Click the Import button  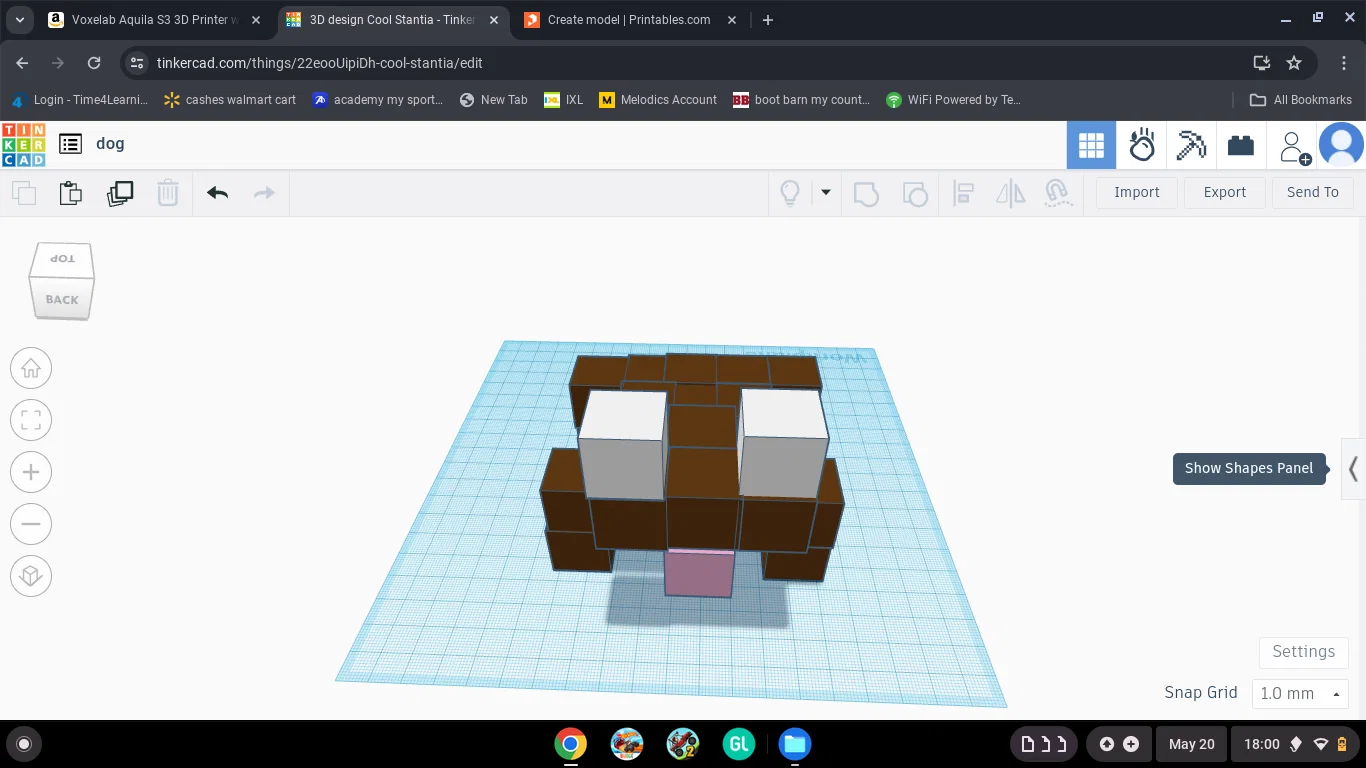(1137, 193)
